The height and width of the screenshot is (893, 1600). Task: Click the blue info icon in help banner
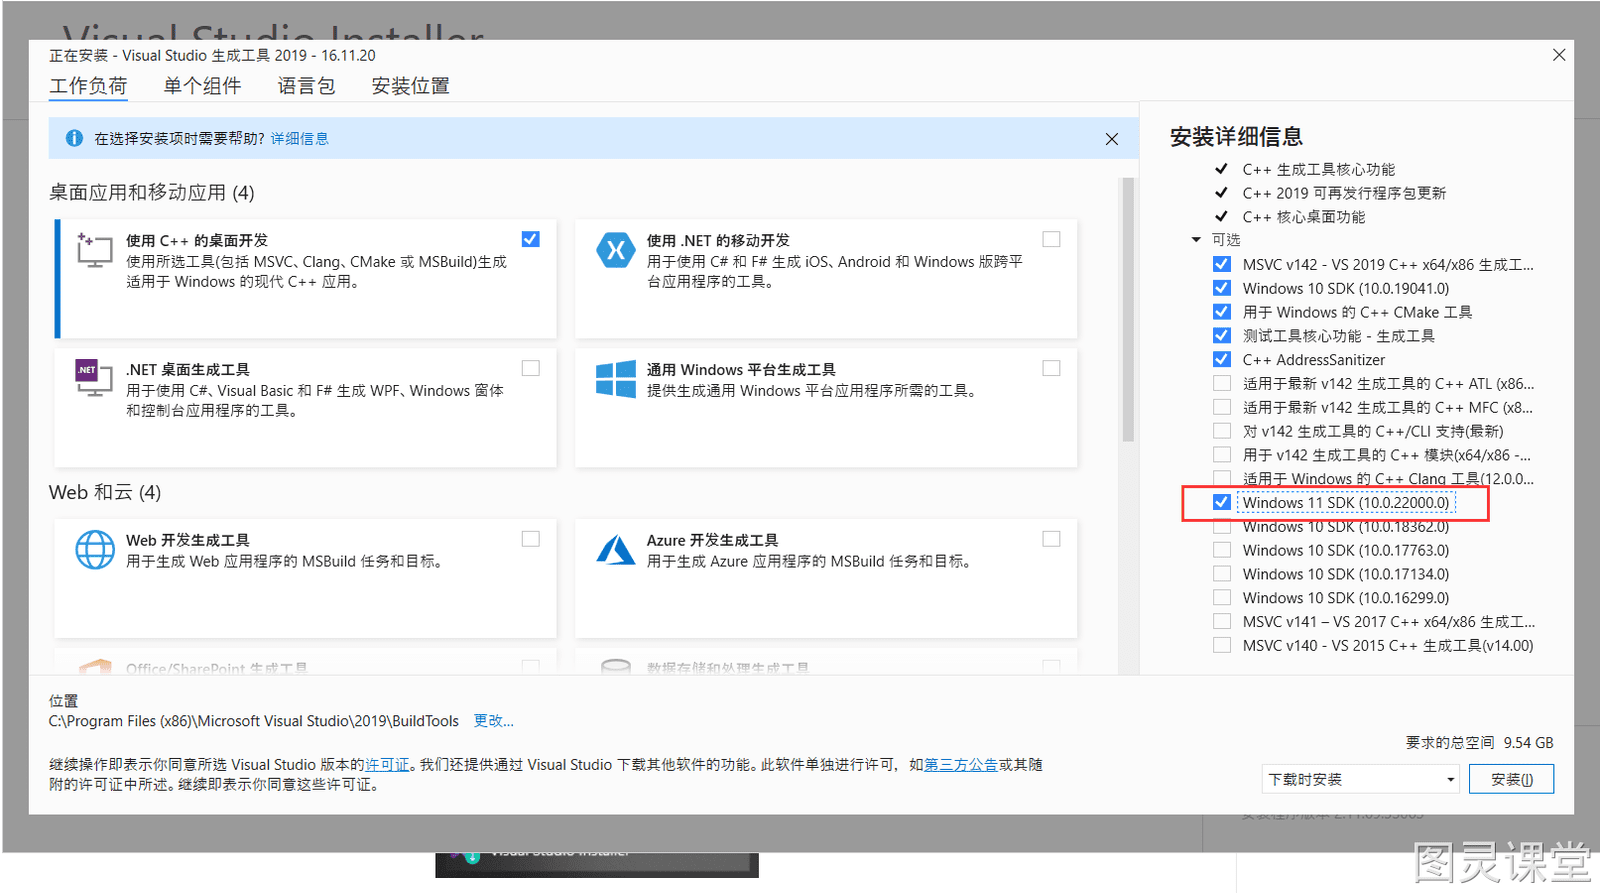point(74,138)
